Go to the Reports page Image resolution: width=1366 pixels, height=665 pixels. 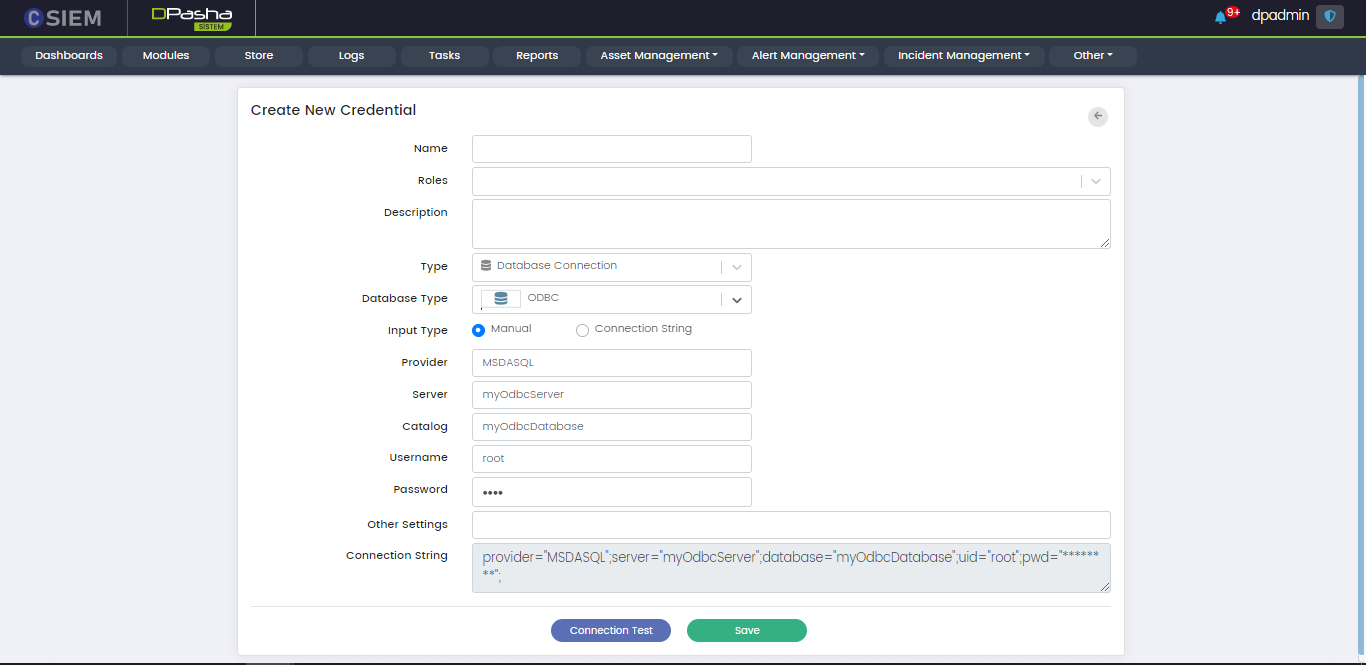pos(537,56)
